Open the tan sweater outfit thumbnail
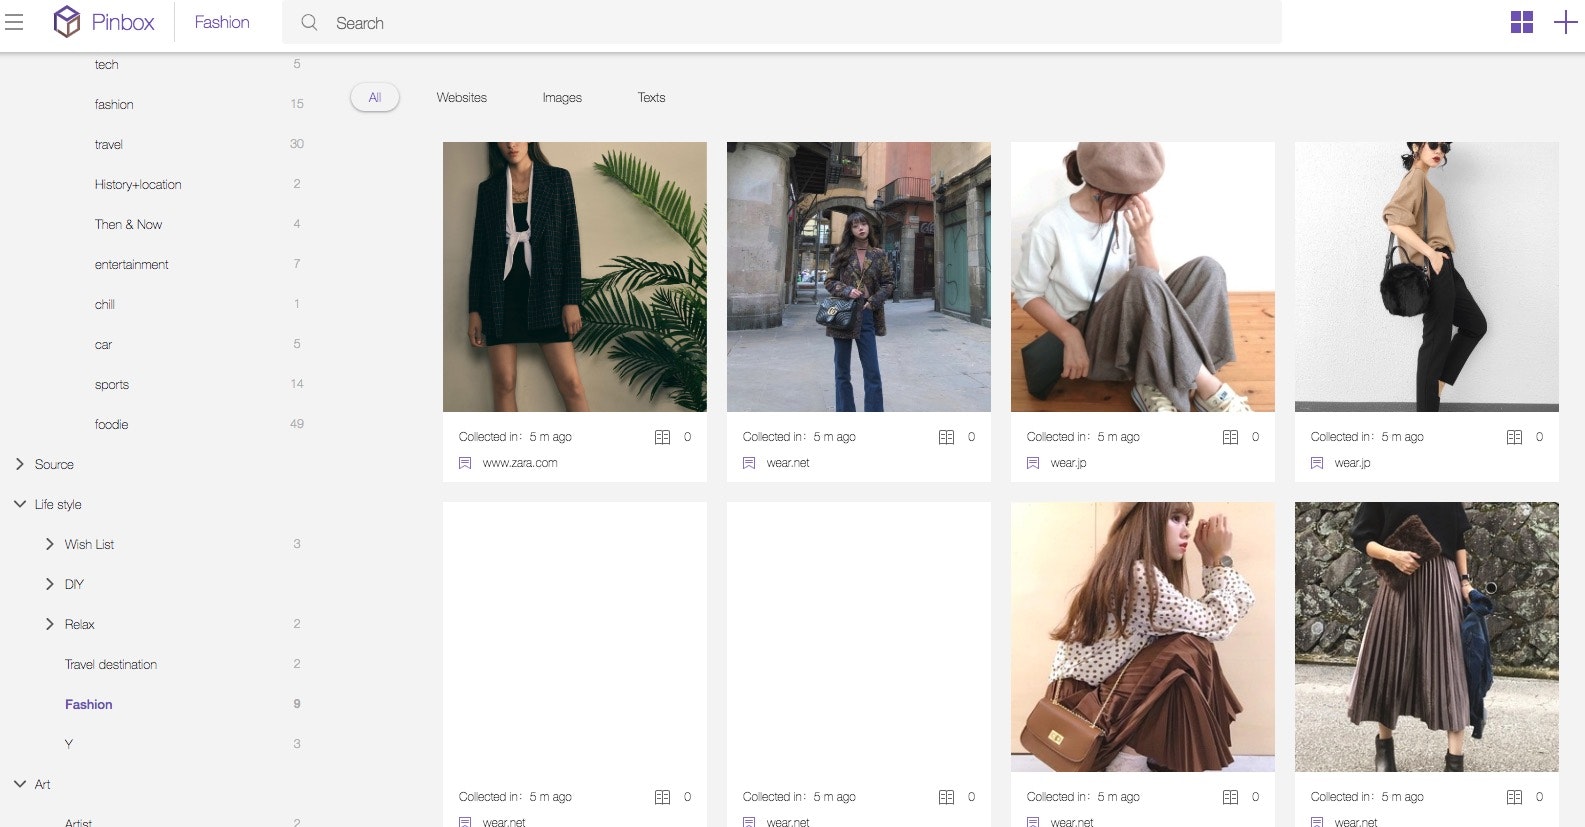 tap(1427, 277)
